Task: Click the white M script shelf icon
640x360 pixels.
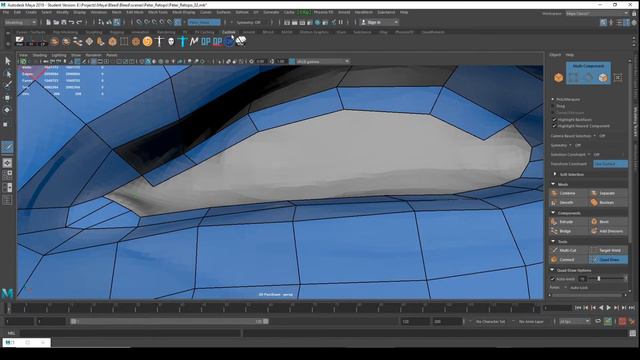Action: coord(194,41)
